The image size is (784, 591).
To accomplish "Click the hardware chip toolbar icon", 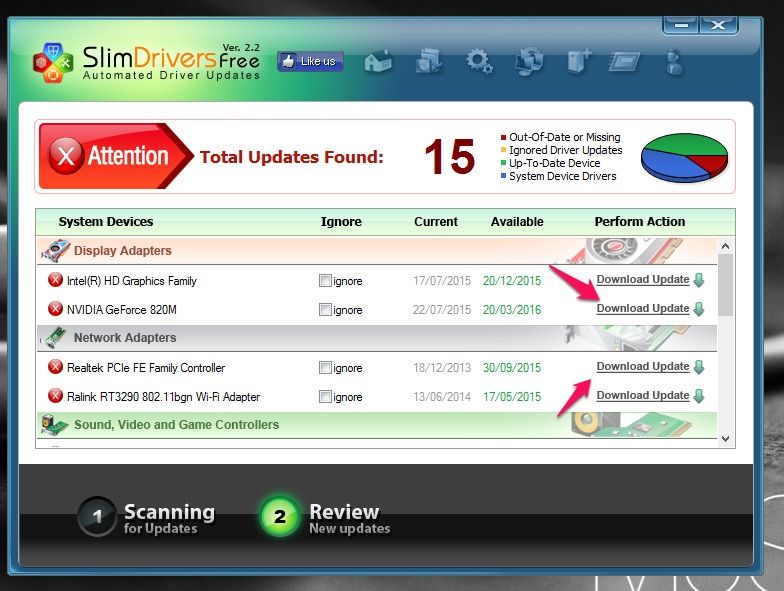I will [x=624, y=62].
